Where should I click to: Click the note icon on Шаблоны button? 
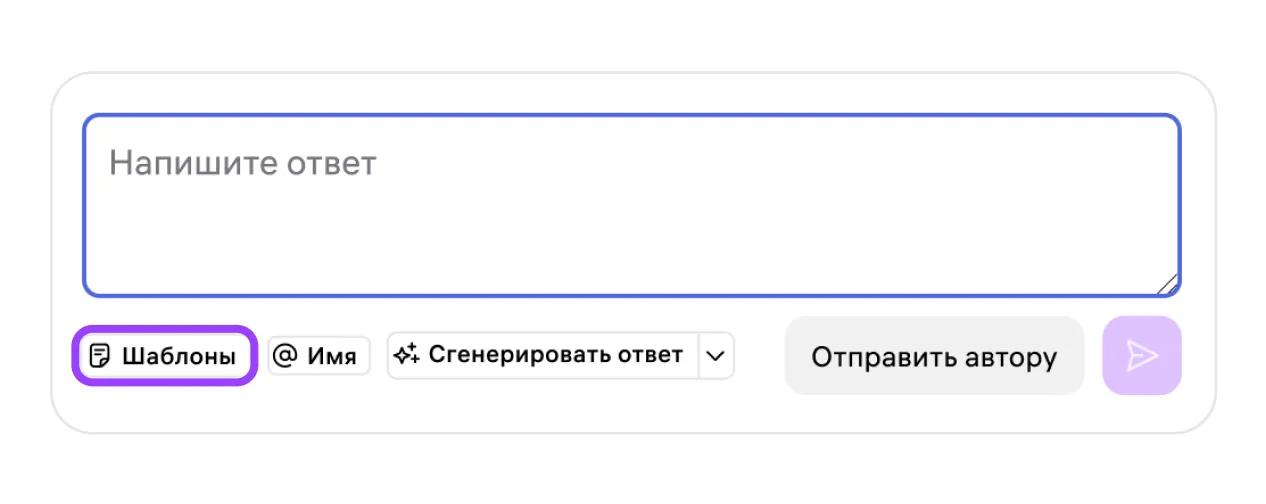pyautogui.click(x=99, y=356)
